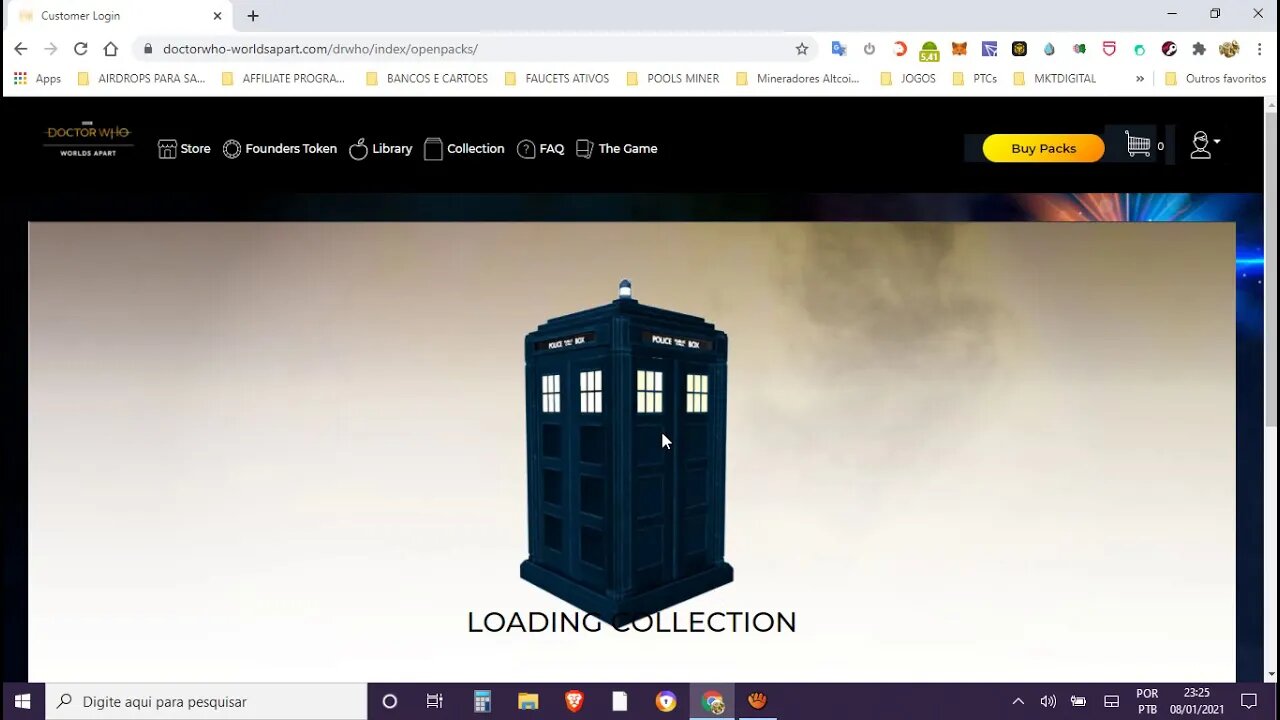Open the Google Translate extension
The height and width of the screenshot is (720, 1280).
[839, 49]
